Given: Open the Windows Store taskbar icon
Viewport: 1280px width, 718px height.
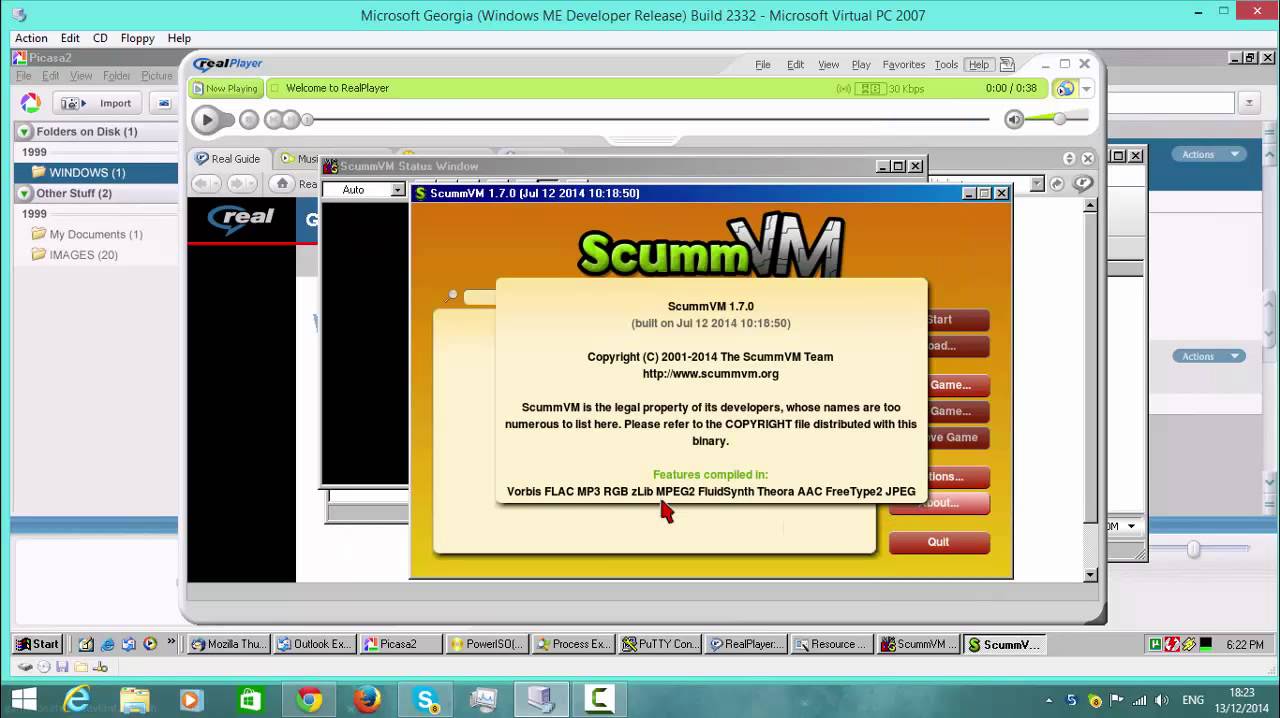Looking at the screenshot, I should [x=251, y=699].
